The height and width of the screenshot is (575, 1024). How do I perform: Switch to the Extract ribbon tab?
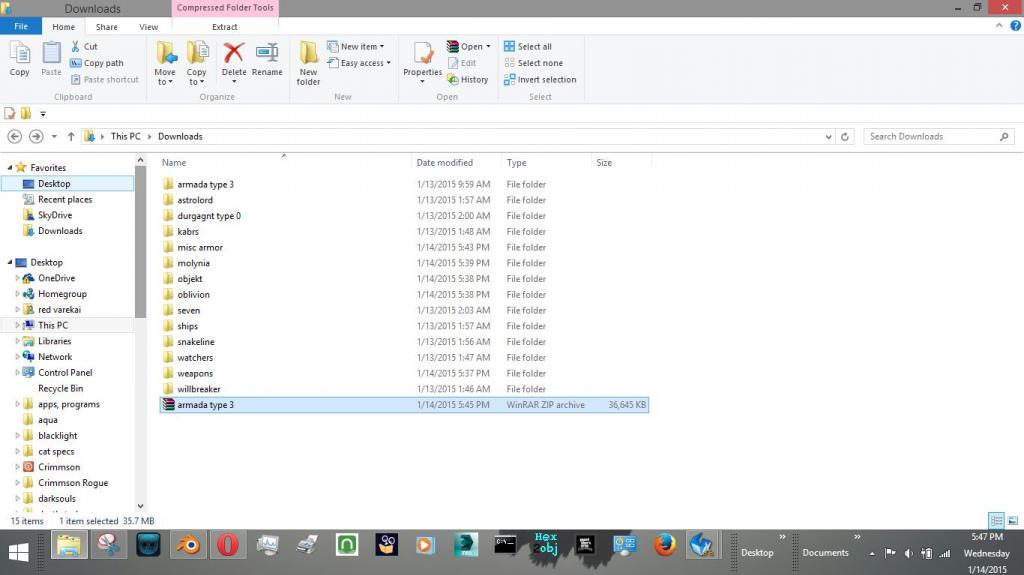[x=225, y=27]
